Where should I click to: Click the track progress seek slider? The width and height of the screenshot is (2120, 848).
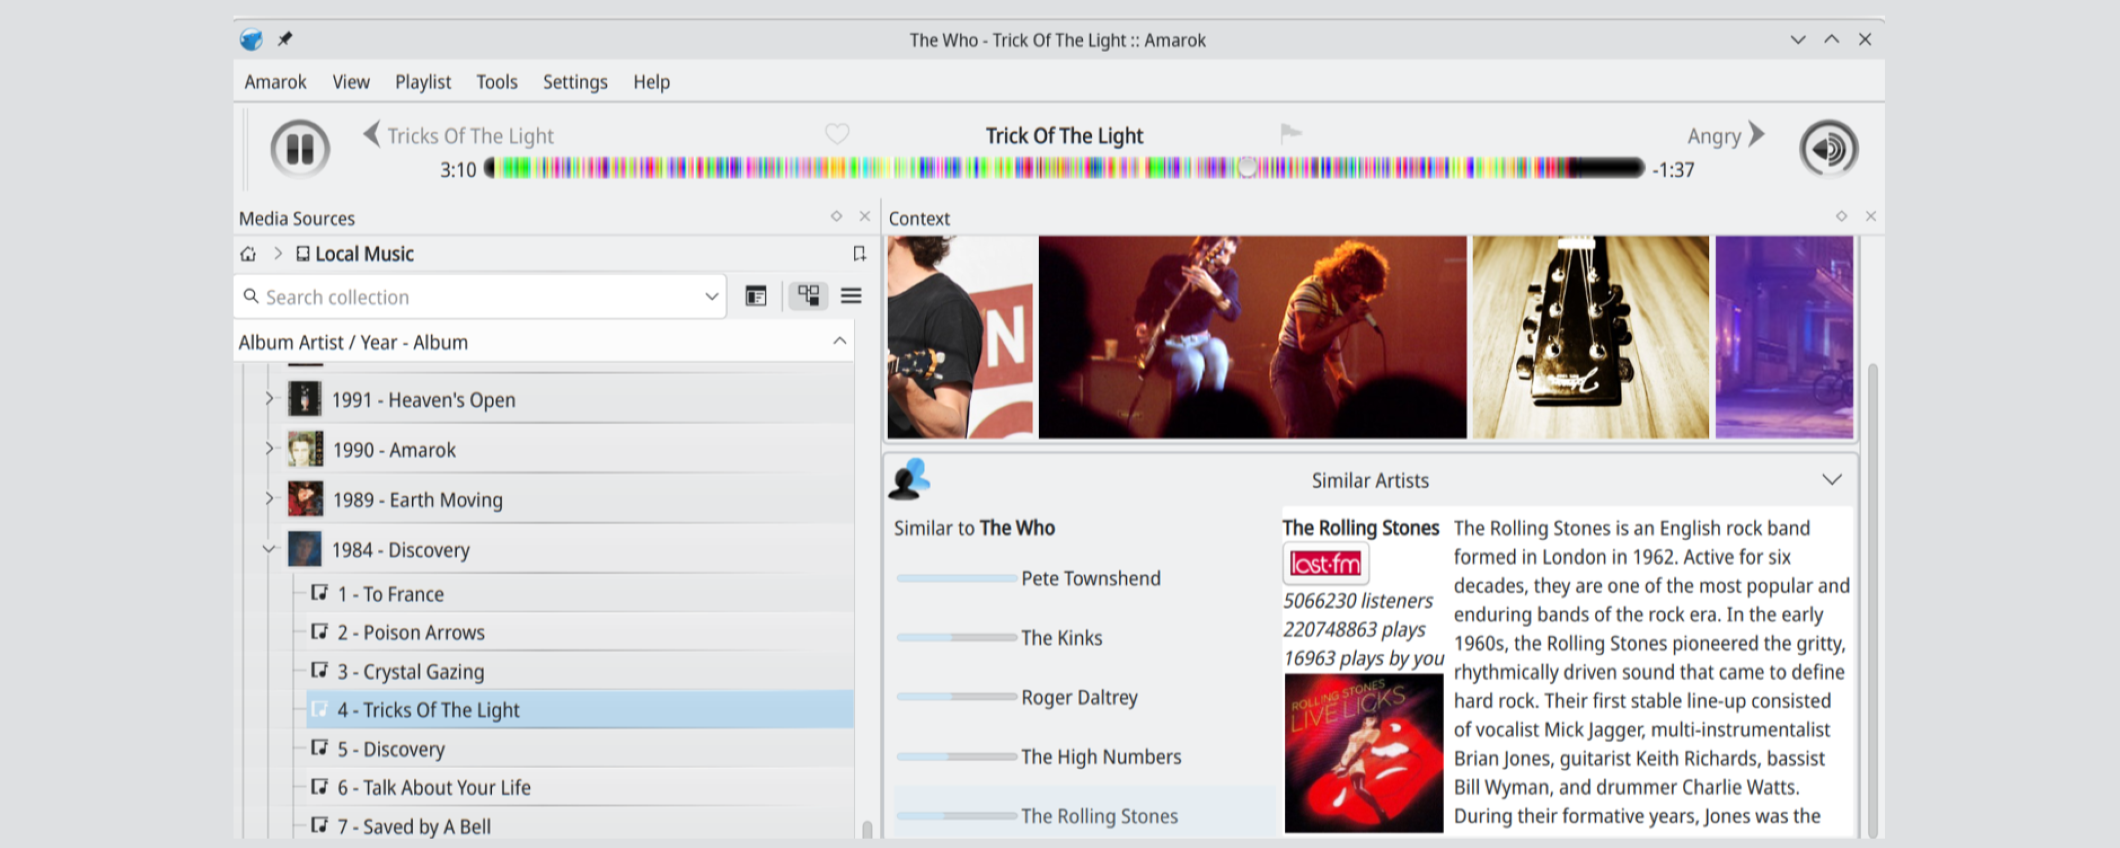click(x=1065, y=168)
